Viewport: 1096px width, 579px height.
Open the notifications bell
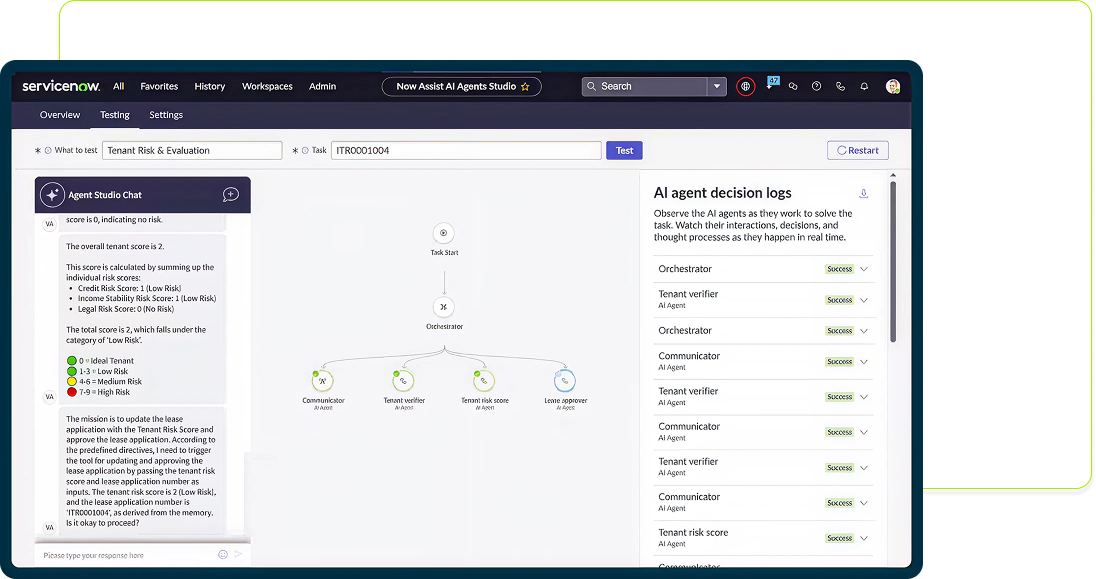[864, 87]
